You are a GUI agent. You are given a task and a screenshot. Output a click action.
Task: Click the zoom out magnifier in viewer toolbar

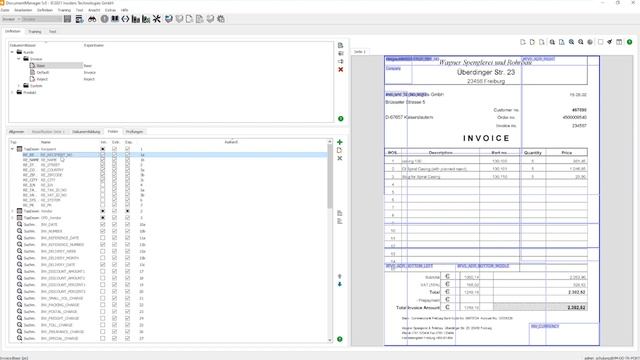tap(581, 42)
